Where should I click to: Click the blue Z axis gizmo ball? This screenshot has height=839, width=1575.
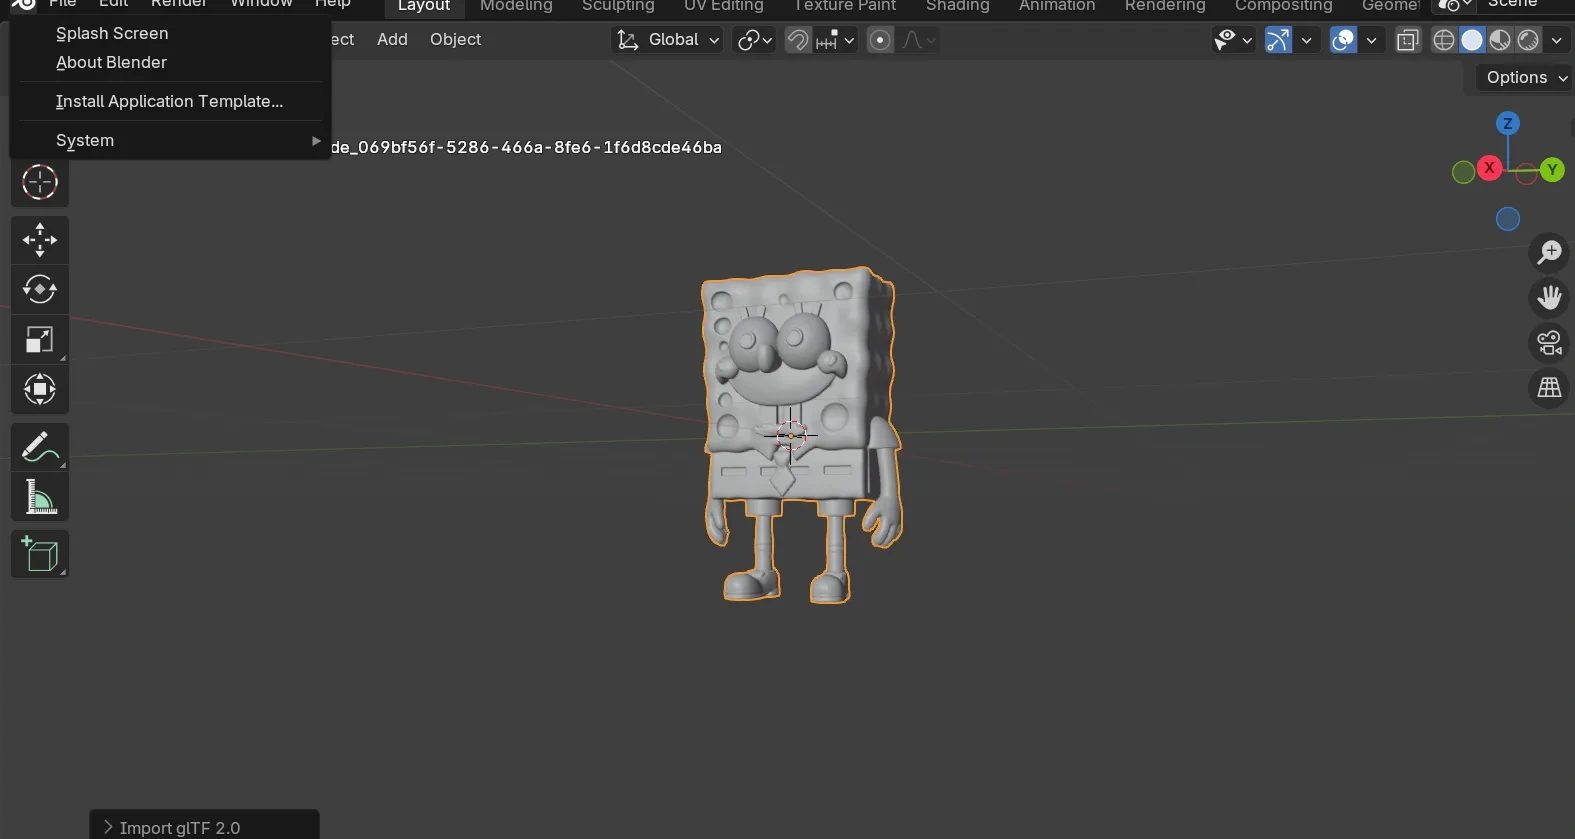tap(1508, 123)
